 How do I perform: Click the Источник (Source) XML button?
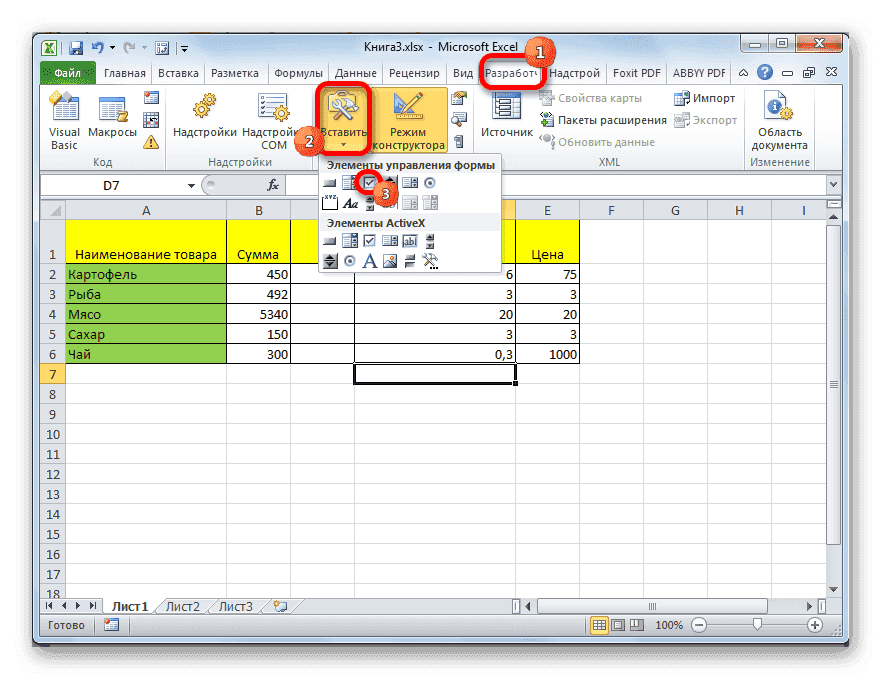[506, 117]
